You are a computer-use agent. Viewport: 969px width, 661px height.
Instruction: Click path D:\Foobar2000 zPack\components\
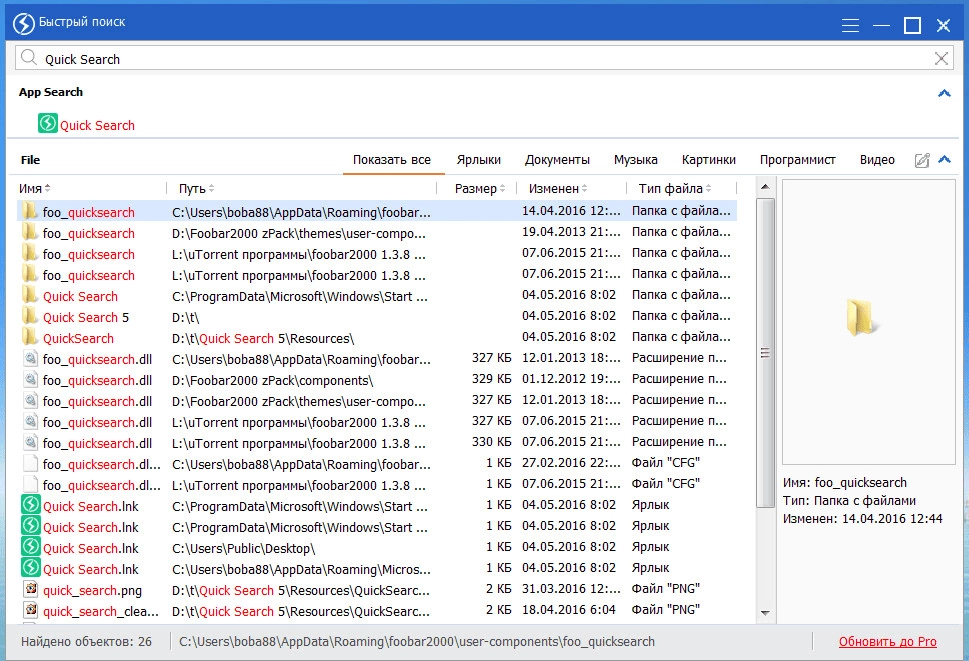[x=273, y=381]
